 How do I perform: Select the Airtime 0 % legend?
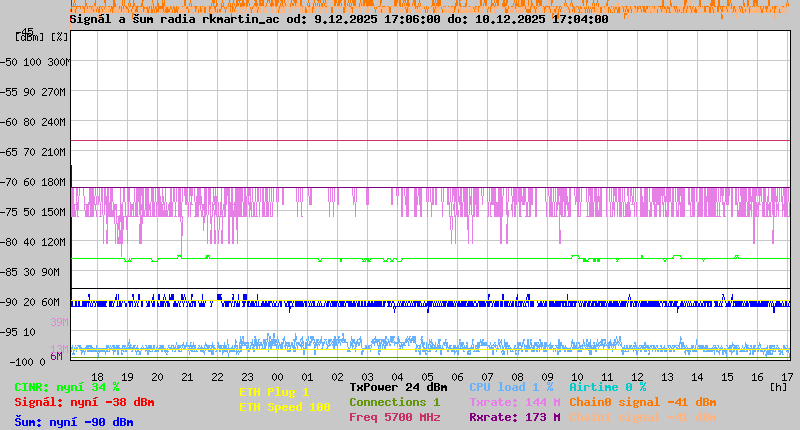click(x=607, y=387)
